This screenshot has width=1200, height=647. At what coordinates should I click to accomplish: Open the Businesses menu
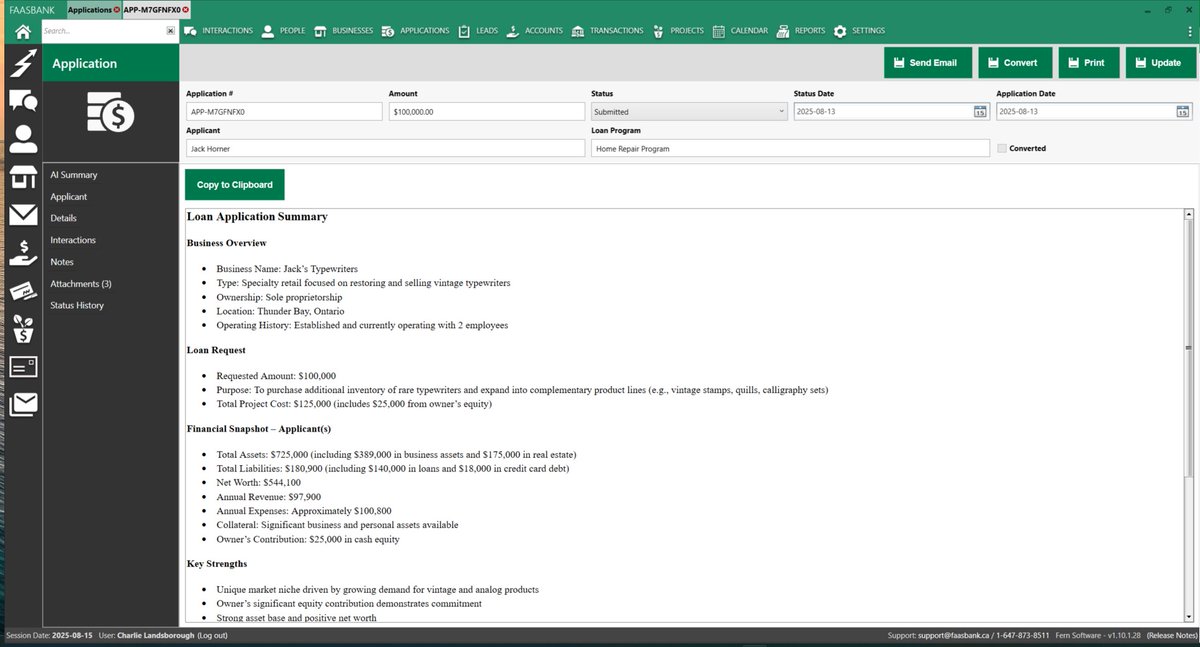[343, 31]
